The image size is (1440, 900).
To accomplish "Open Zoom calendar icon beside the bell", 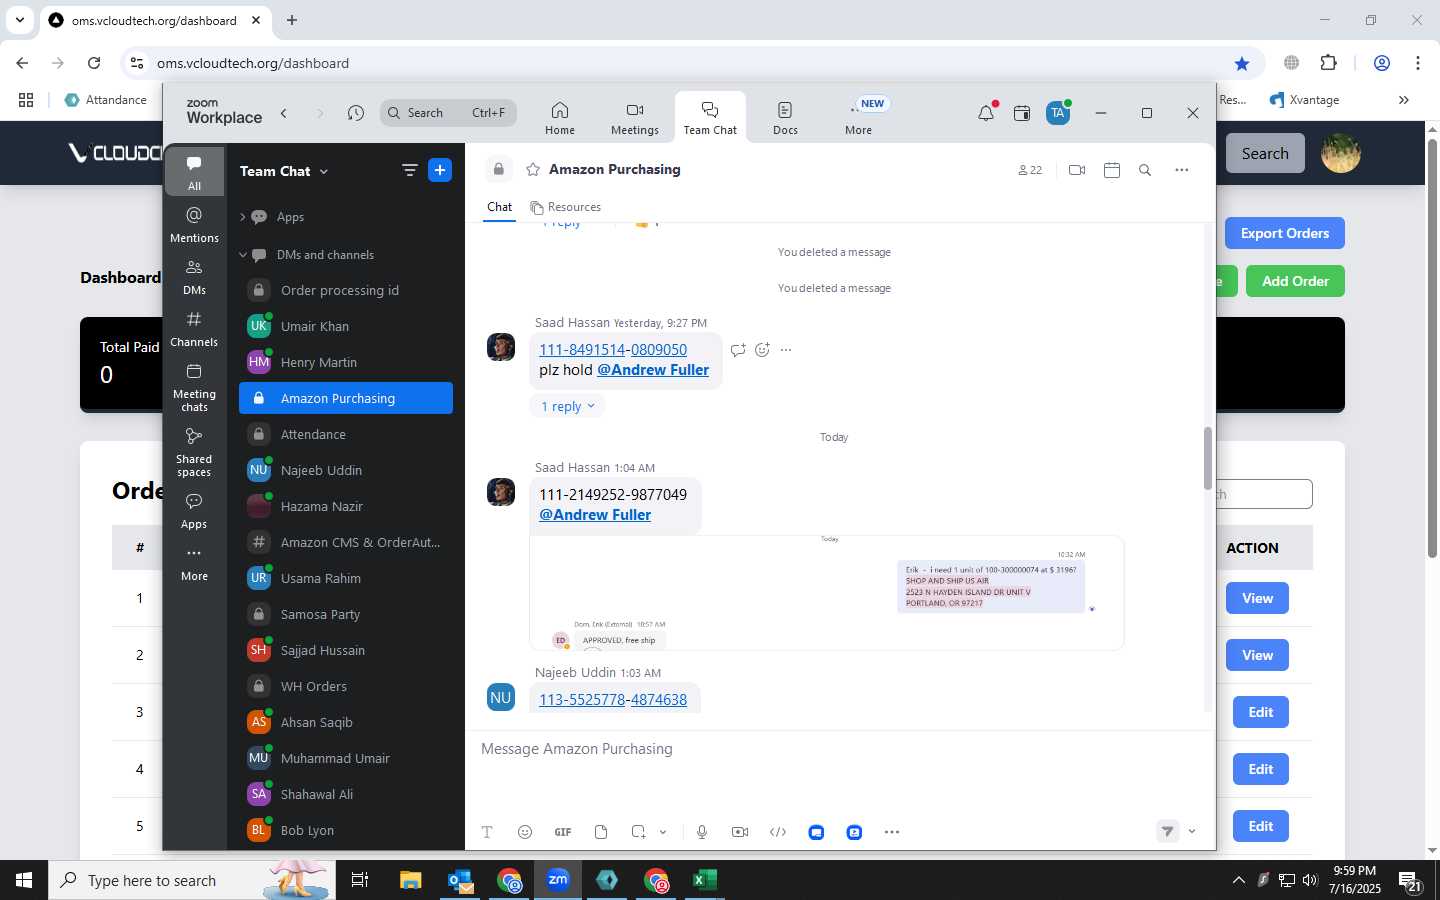I will [x=1022, y=113].
